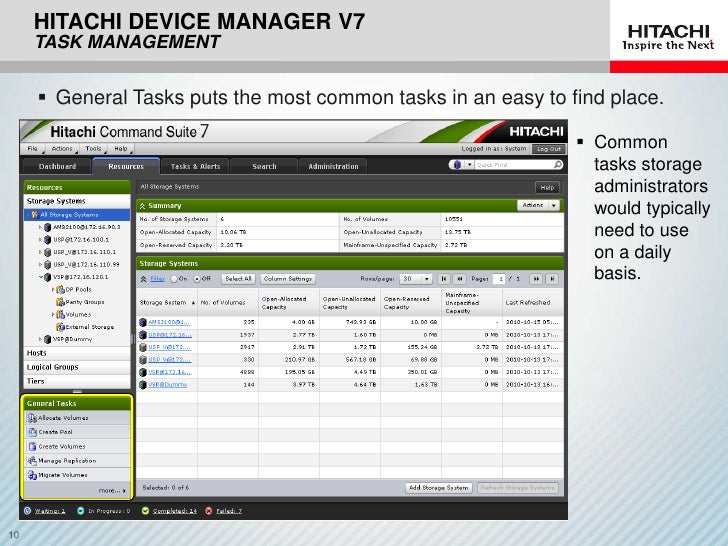Open the Logical Groups section
Image resolution: width=728 pixels, height=546 pixels.
pos(77,367)
